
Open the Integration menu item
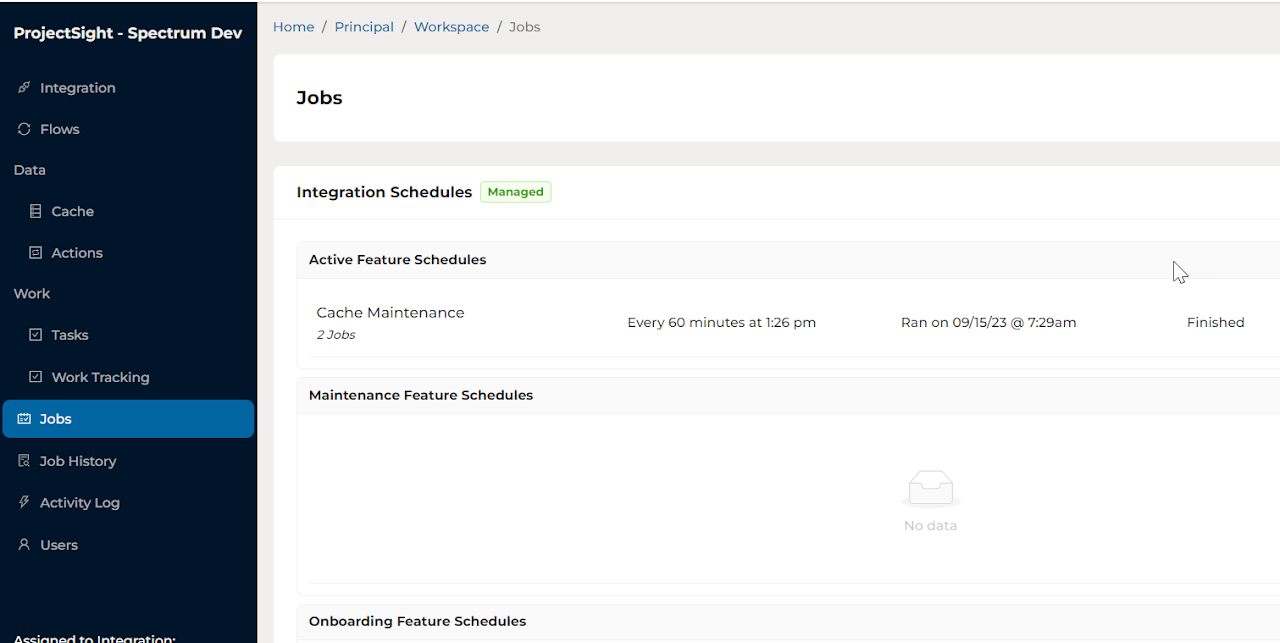[128, 88]
